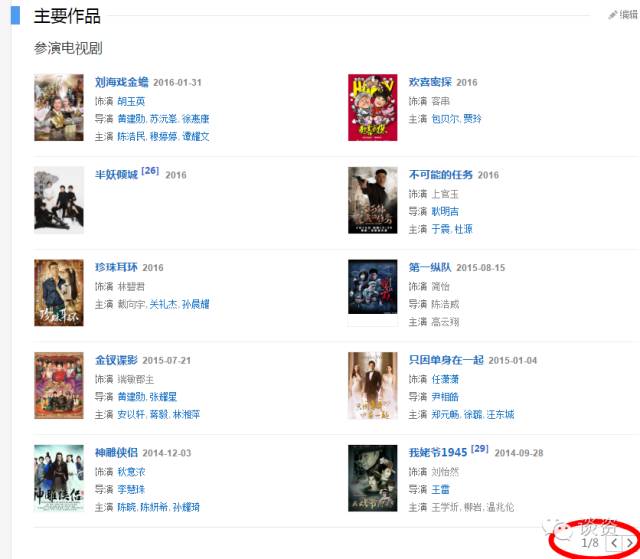Click director 耿明吉 link
The width and height of the screenshot is (640, 559).
pyautogui.click(x=445, y=211)
